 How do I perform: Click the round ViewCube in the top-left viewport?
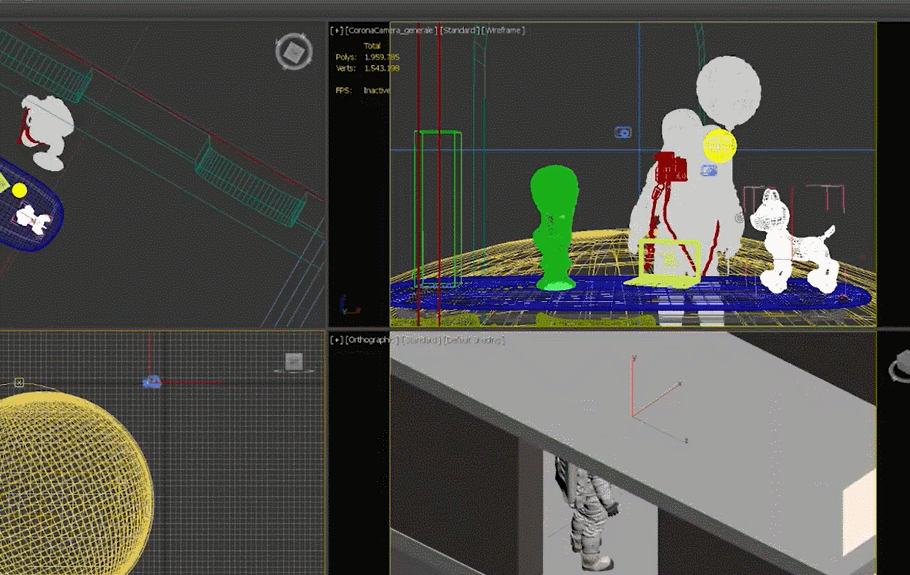click(294, 52)
